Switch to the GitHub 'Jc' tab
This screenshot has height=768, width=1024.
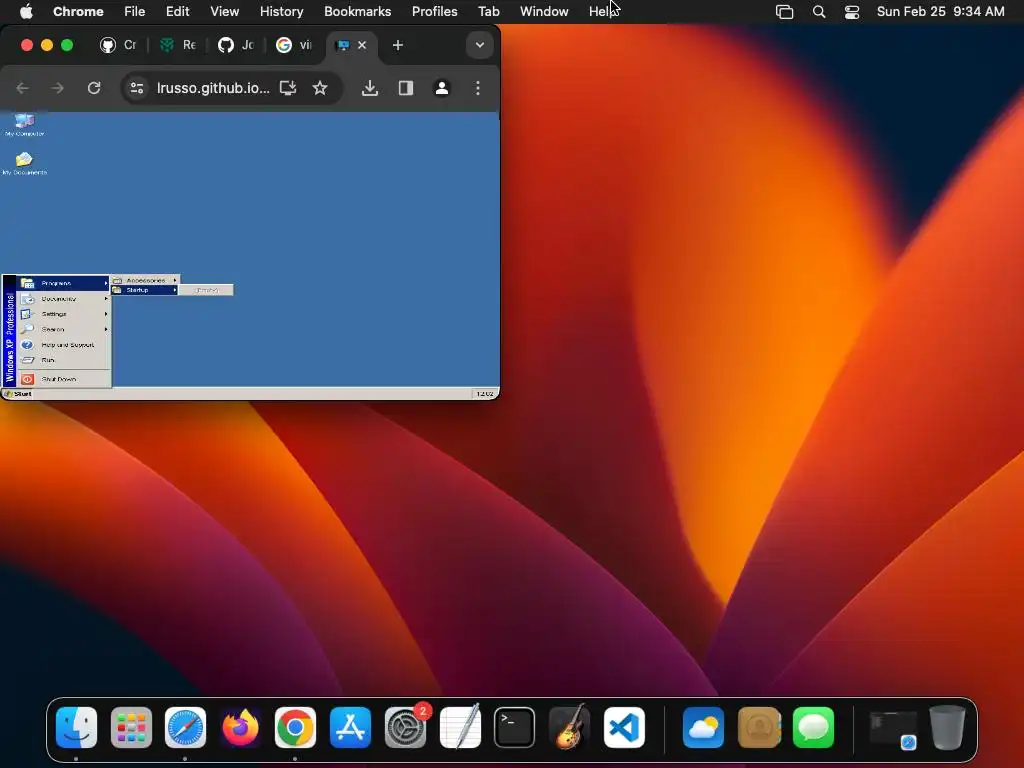(x=236, y=45)
